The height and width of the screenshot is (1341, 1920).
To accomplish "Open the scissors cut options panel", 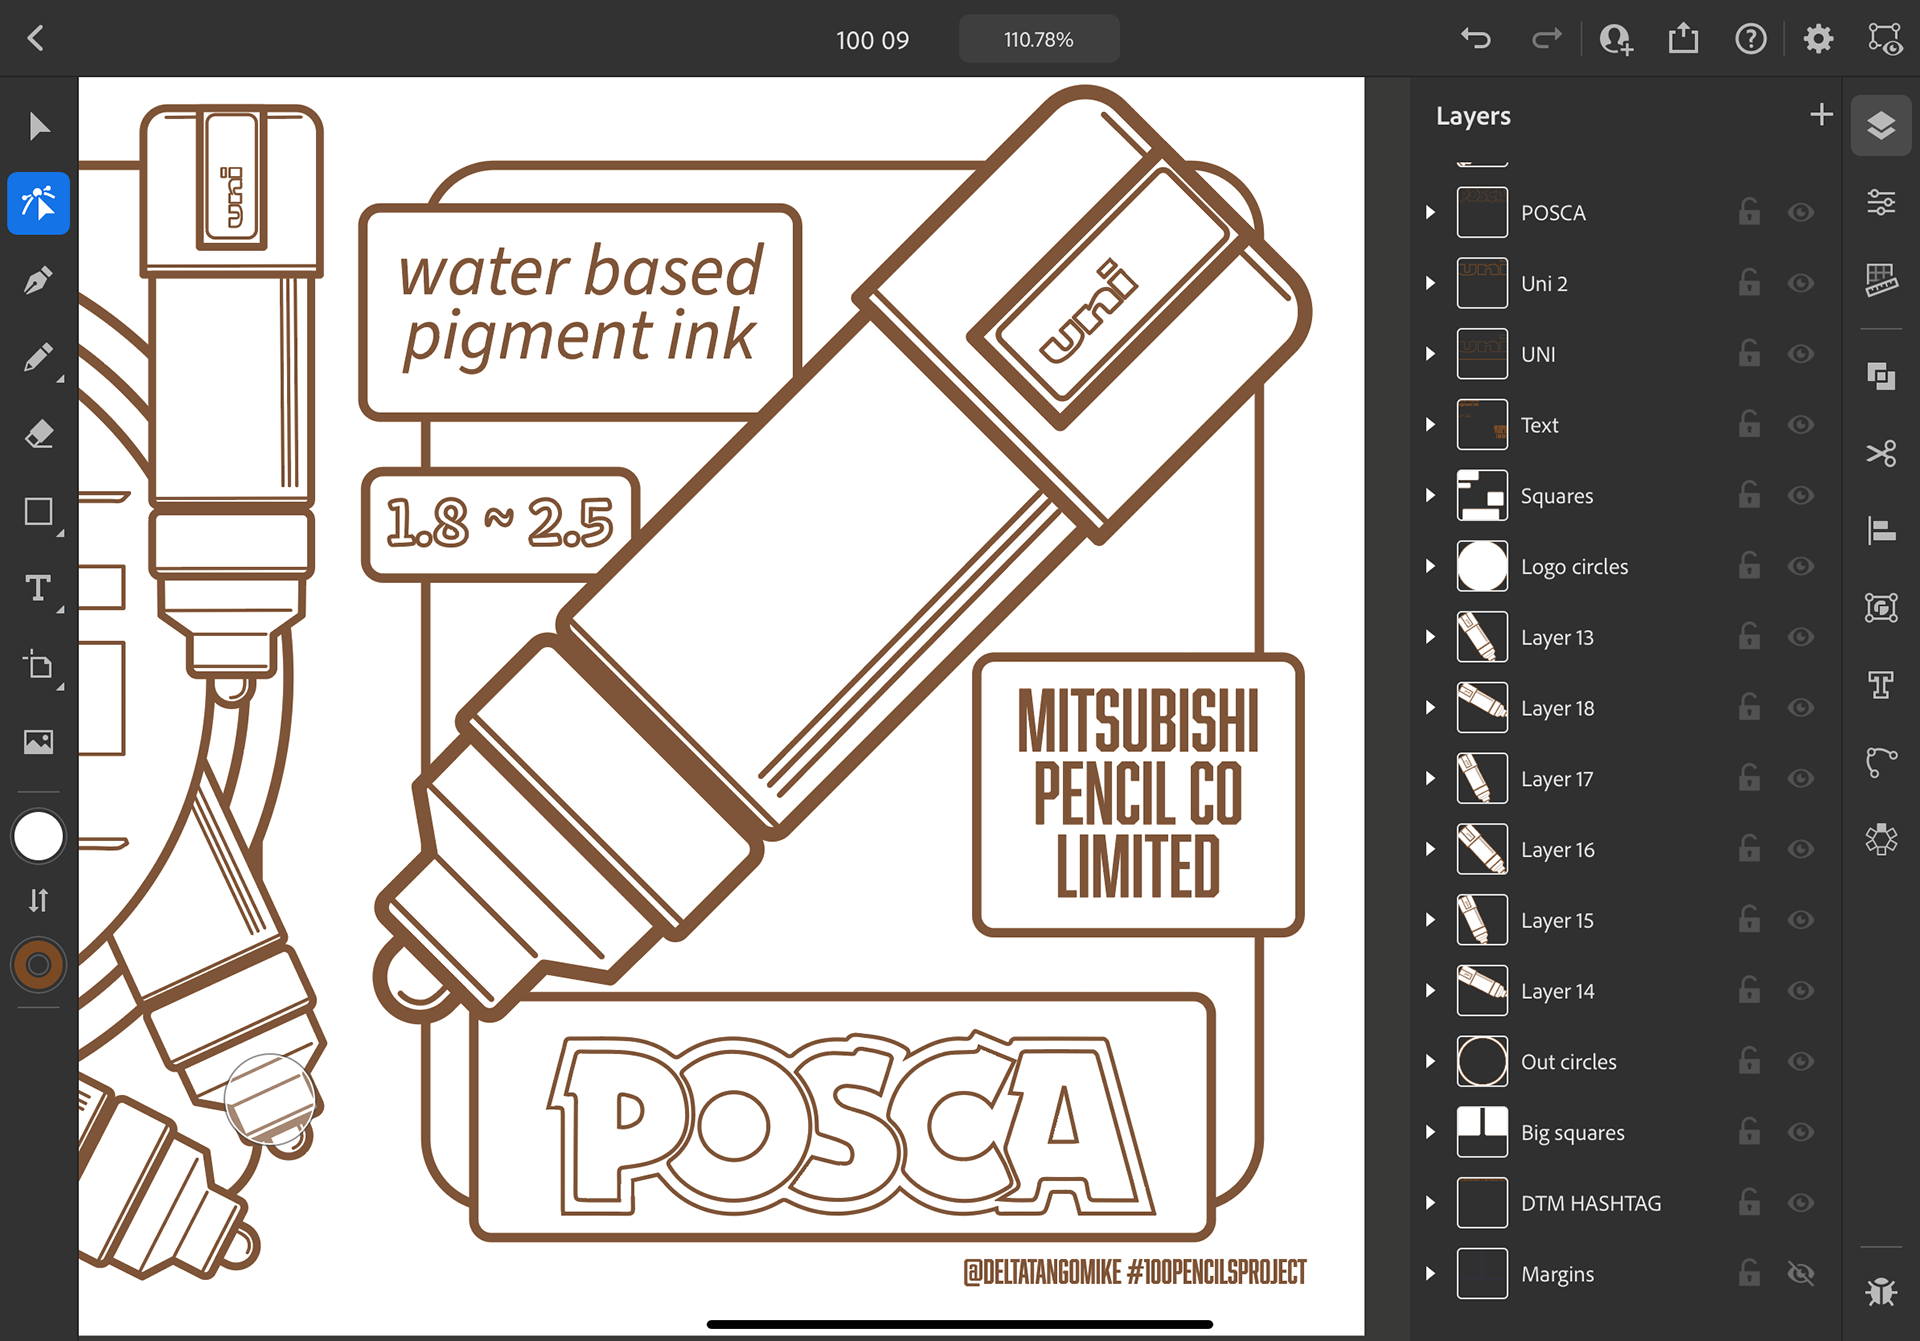I will [1881, 453].
